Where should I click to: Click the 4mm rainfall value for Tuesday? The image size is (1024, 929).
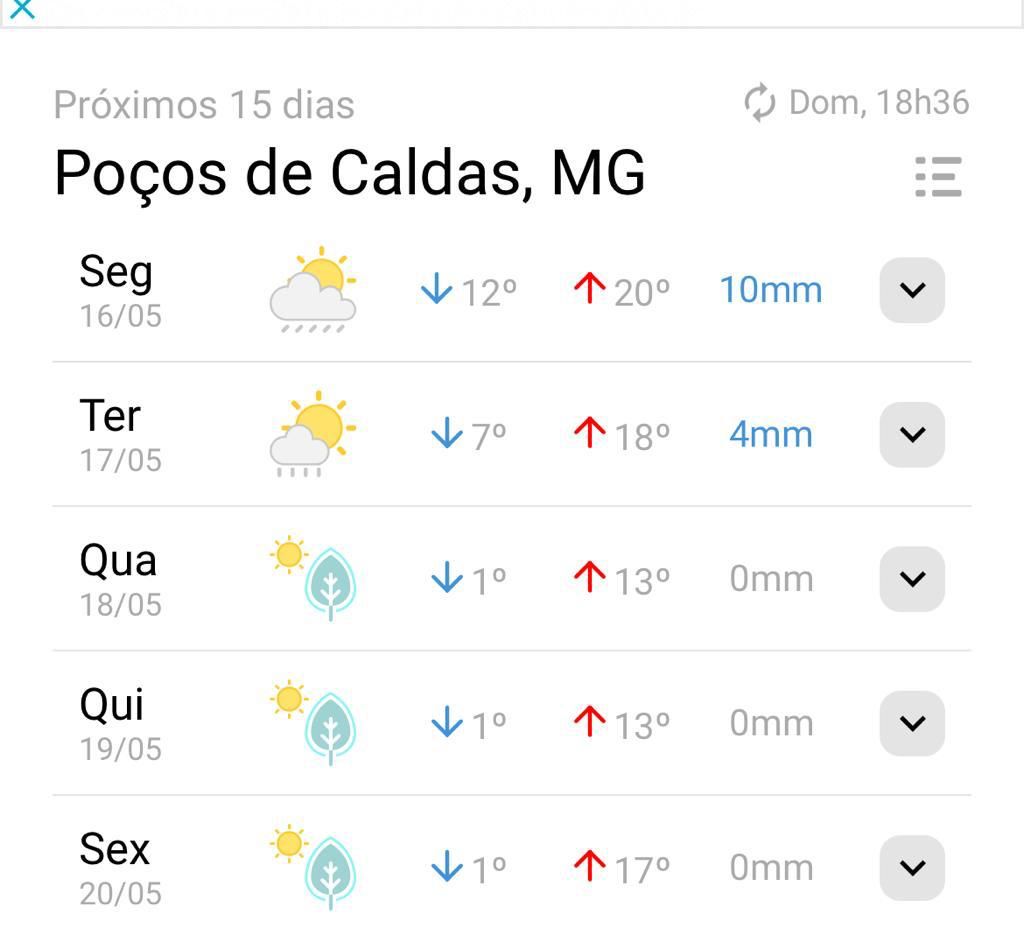(771, 434)
